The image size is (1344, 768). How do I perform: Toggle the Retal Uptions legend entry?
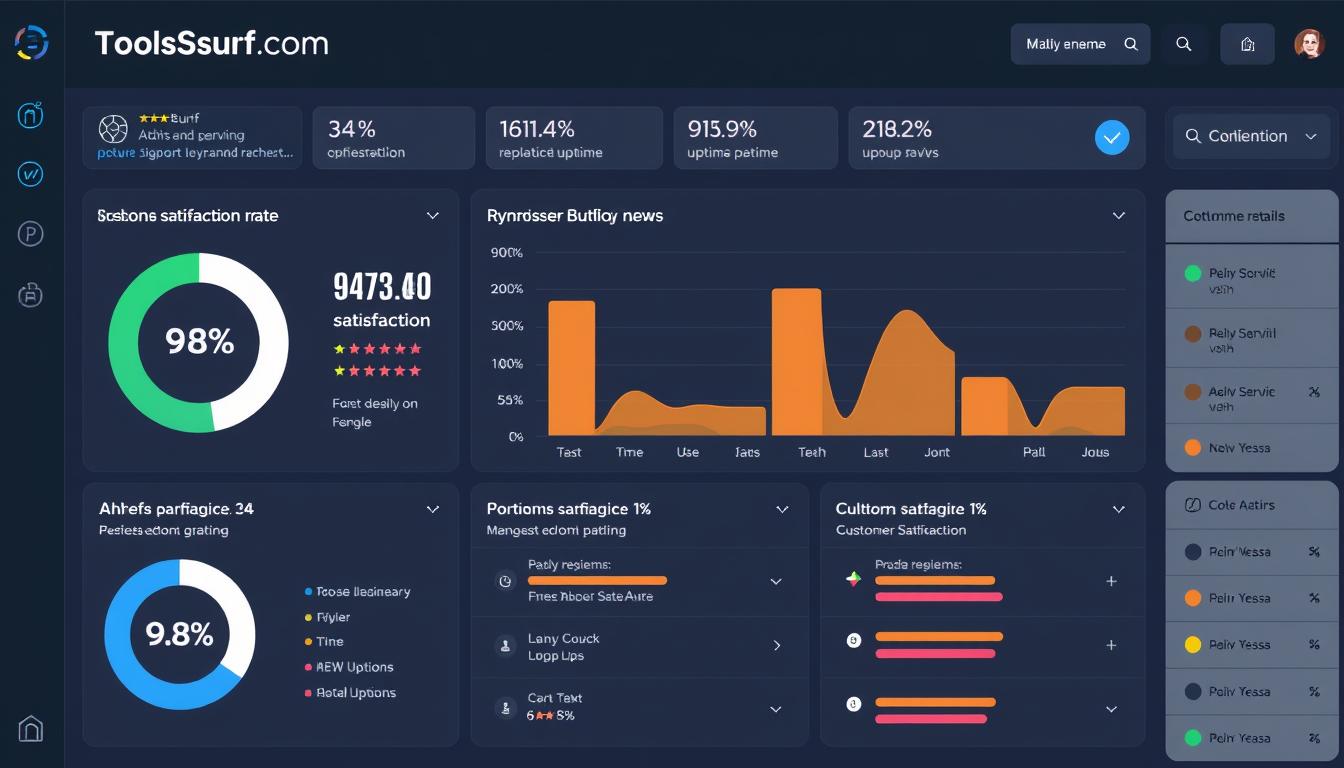(x=349, y=693)
